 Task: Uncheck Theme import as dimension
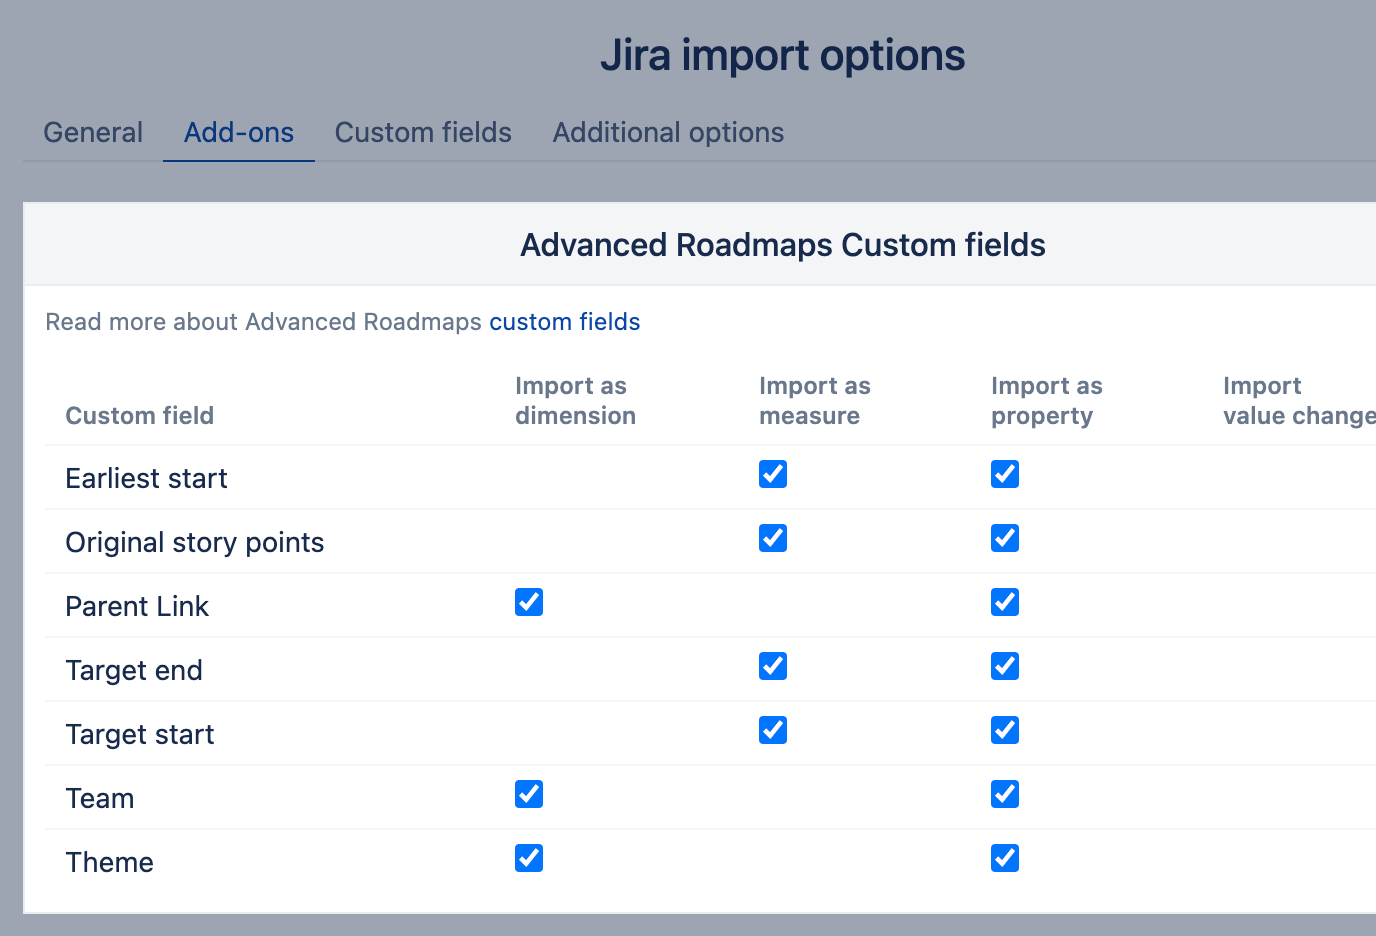tap(529, 858)
